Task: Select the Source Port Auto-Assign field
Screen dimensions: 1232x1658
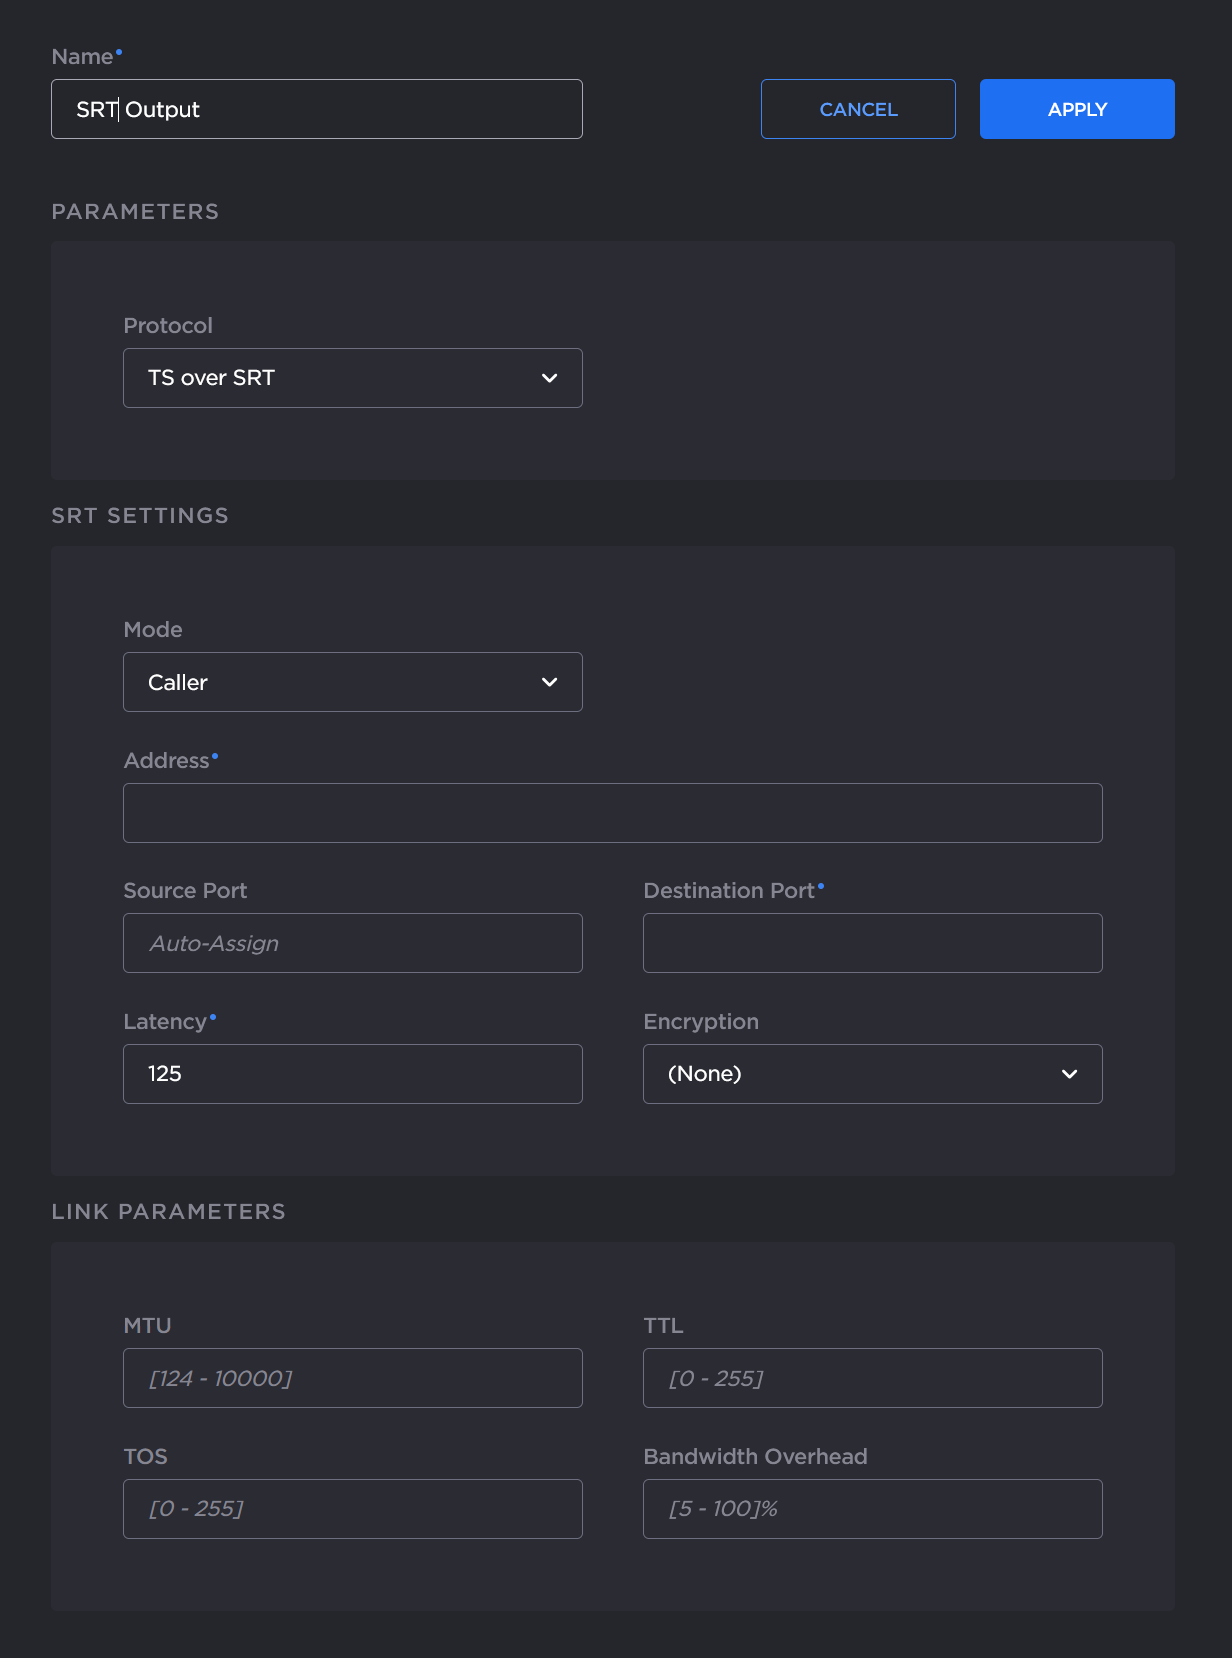Action: coord(352,943)
